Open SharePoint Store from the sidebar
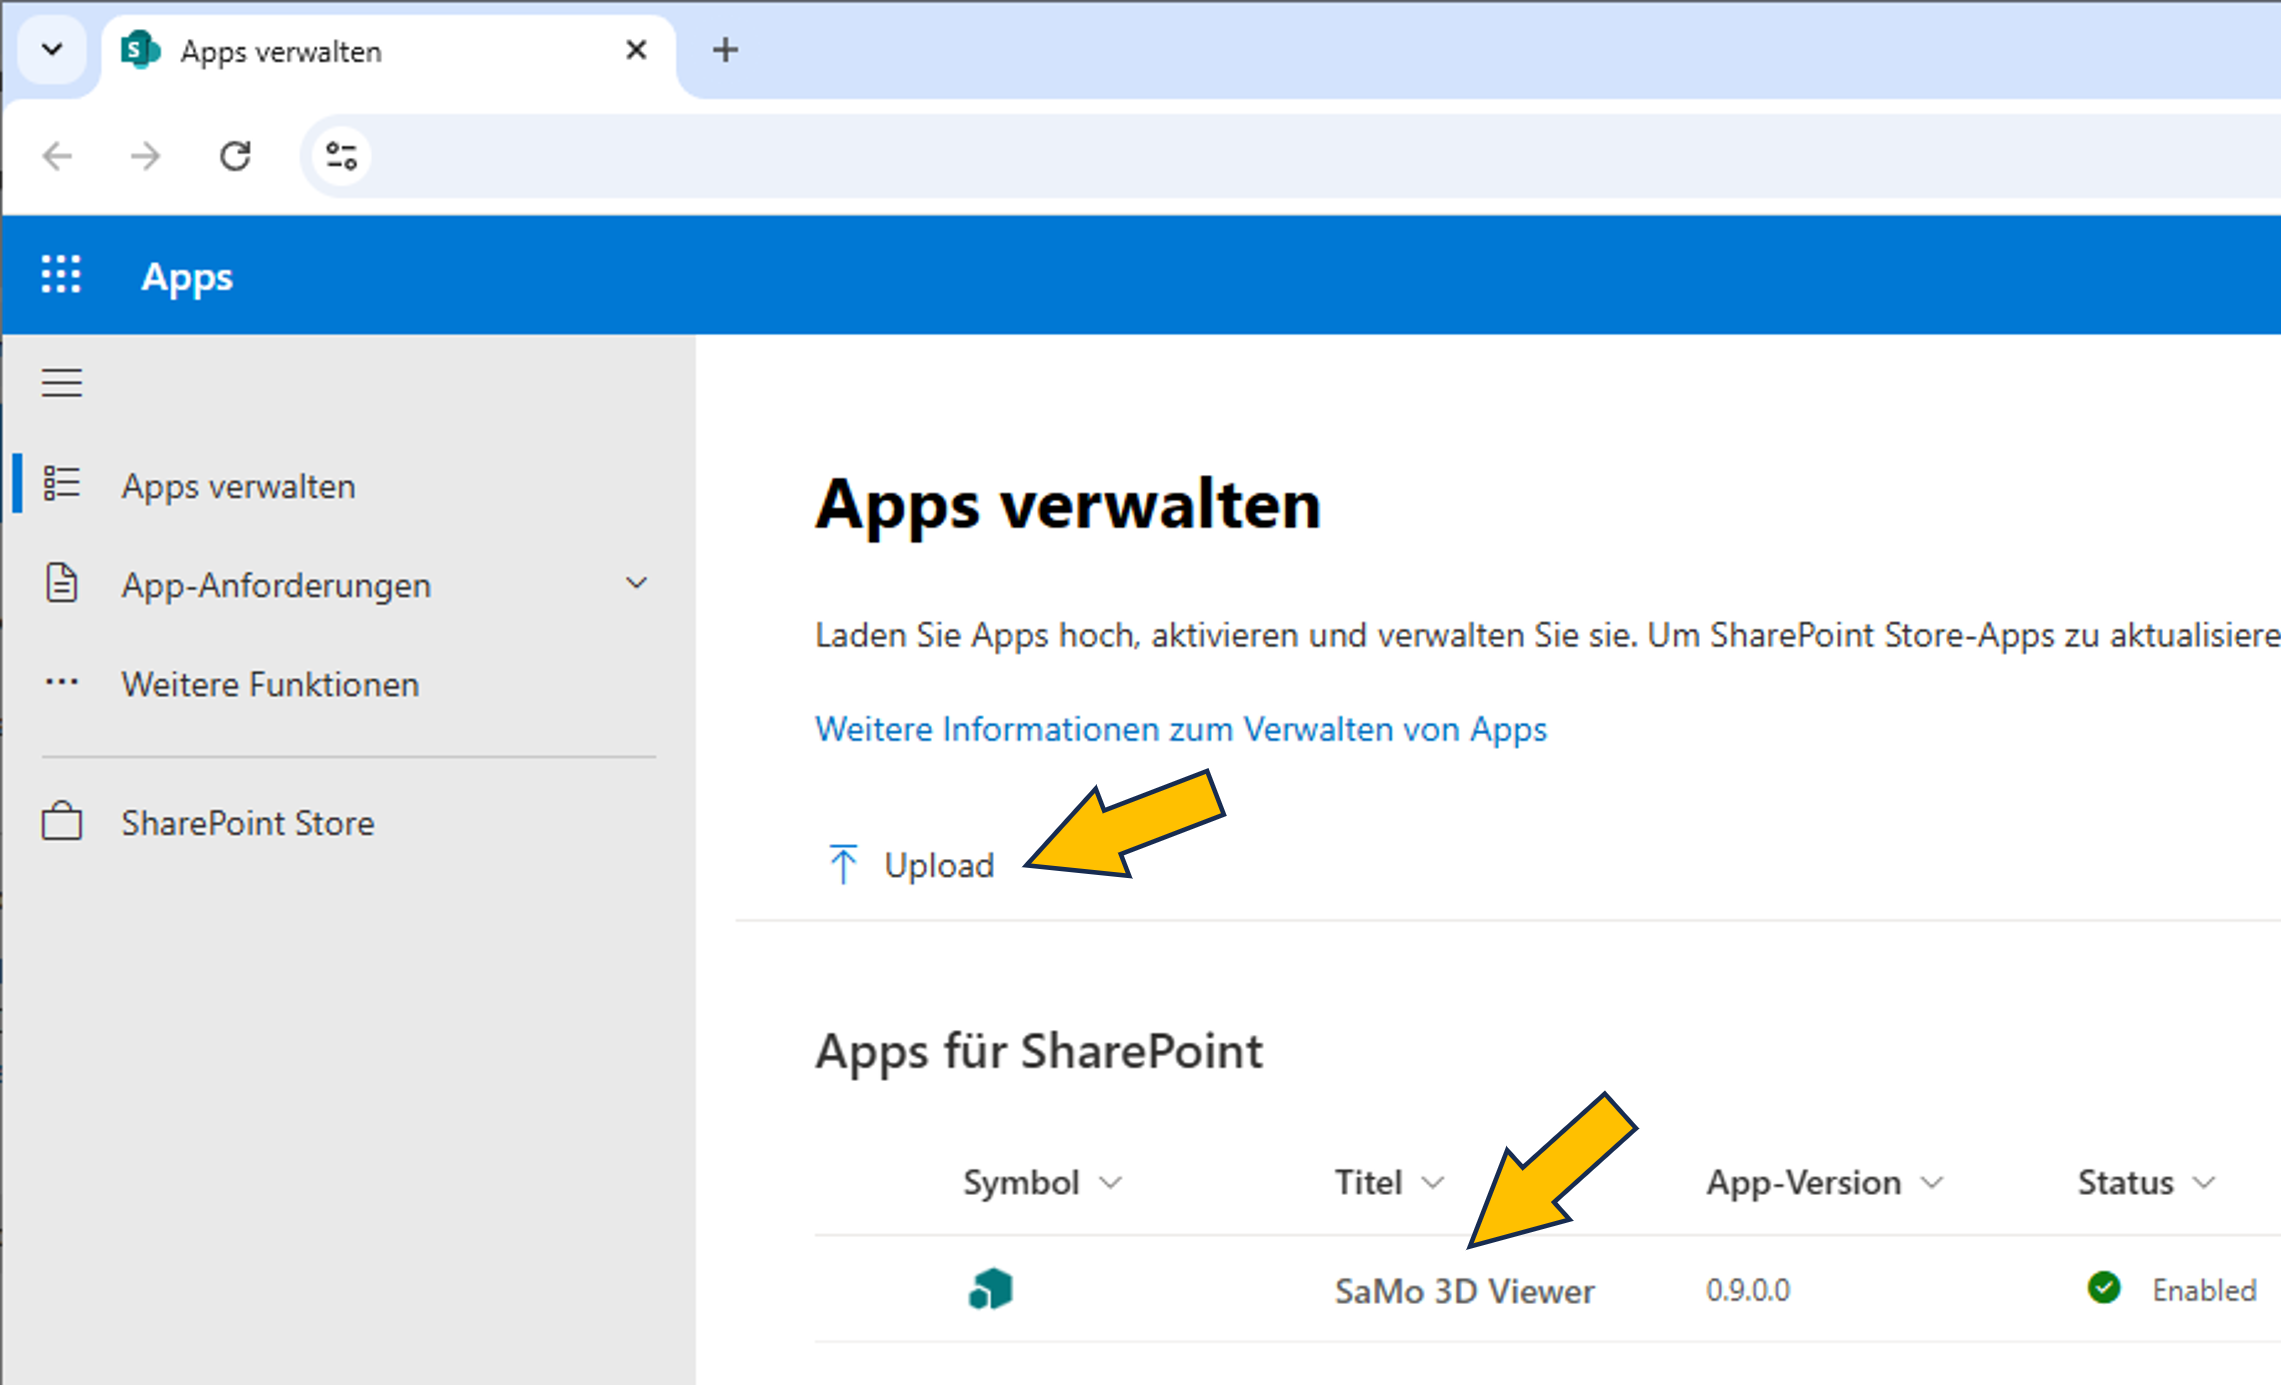This screenshot has height=1385, width=2281. click(x=347, y=822)
